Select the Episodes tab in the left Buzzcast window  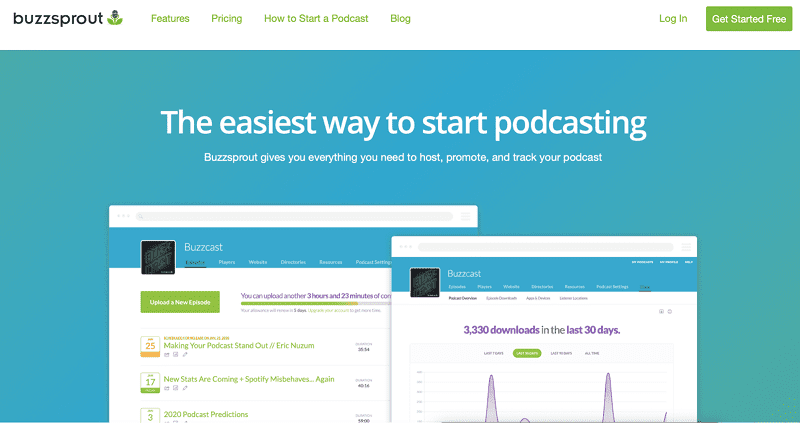point(195,262)
